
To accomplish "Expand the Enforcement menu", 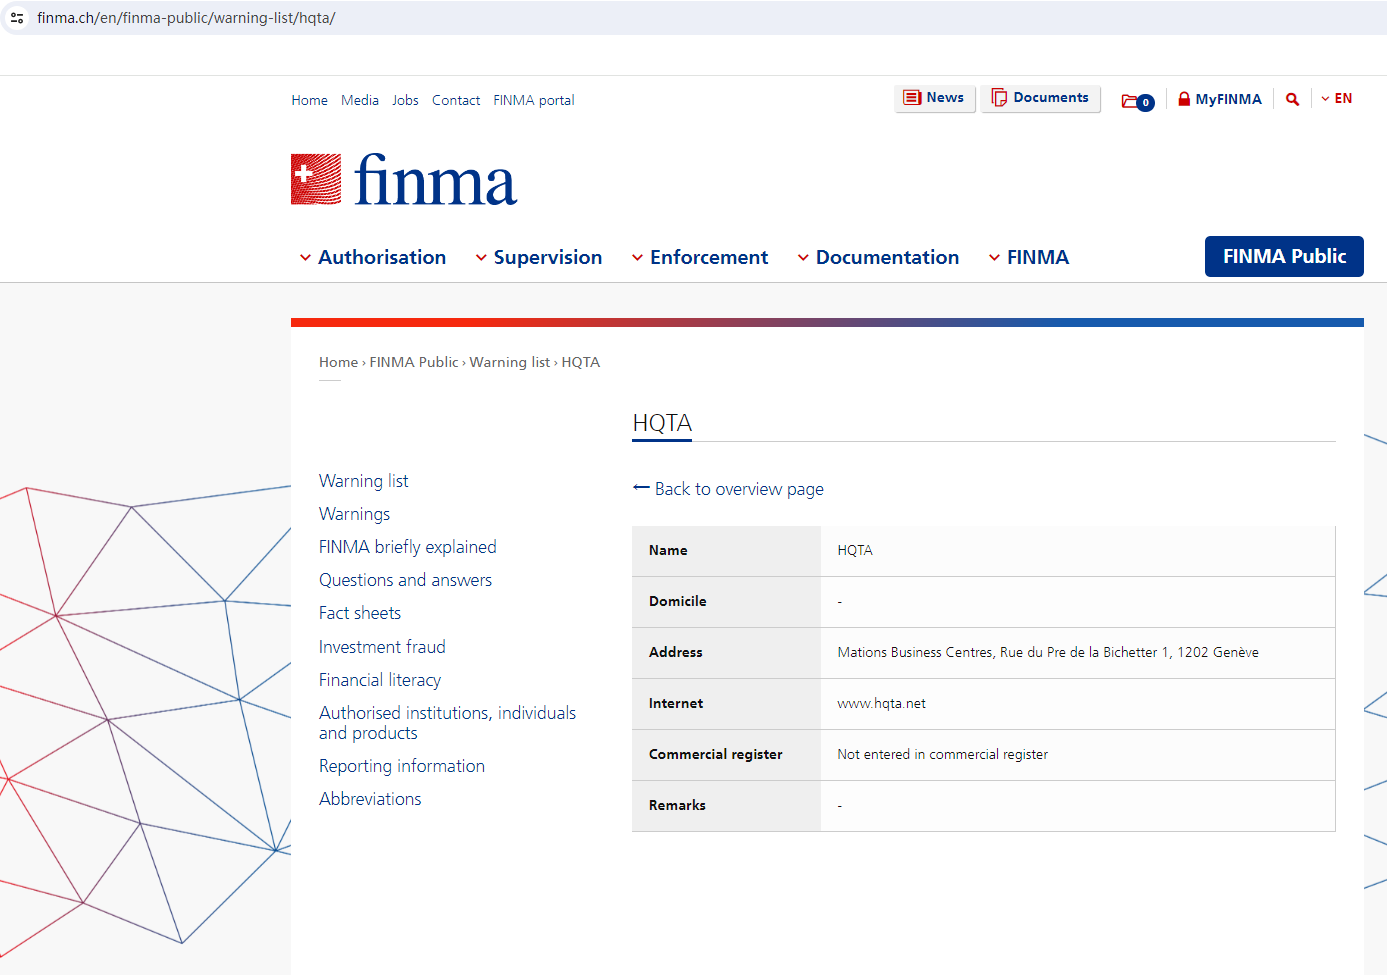I will point(700,257).
